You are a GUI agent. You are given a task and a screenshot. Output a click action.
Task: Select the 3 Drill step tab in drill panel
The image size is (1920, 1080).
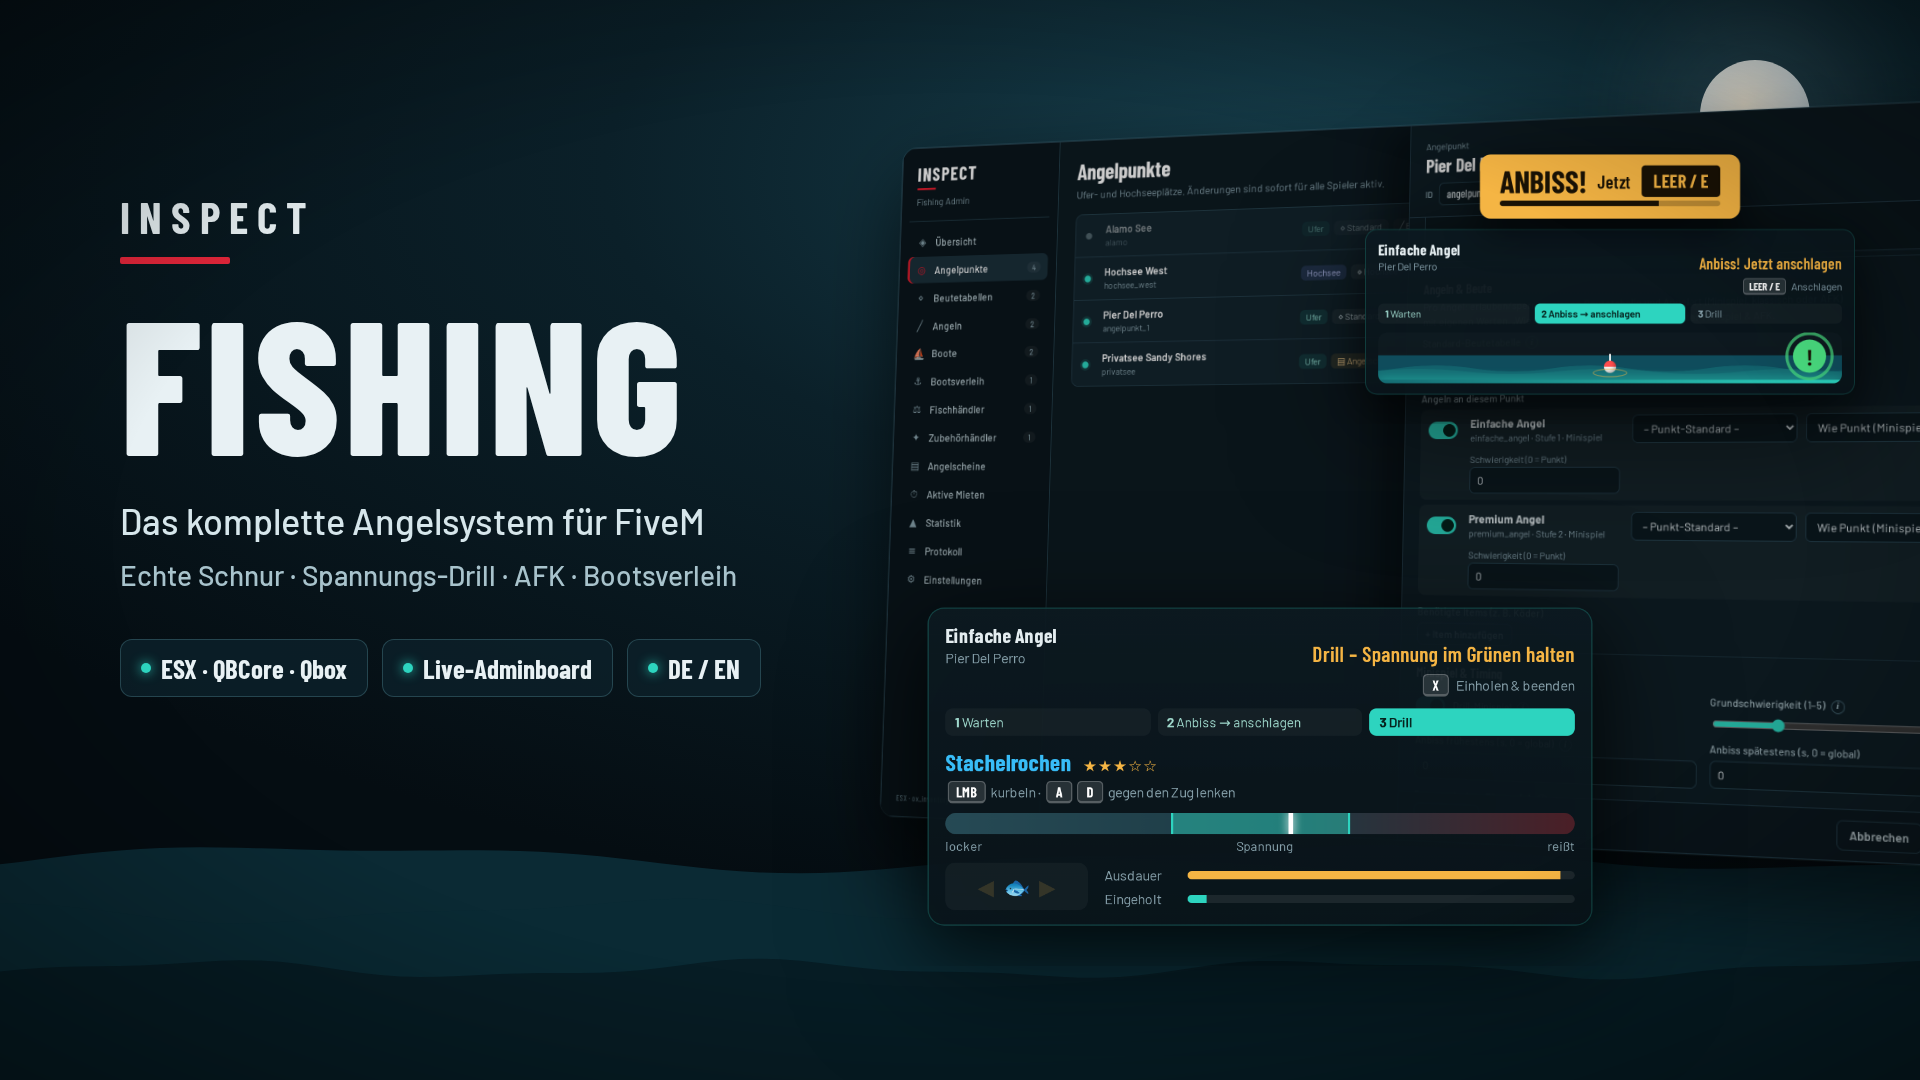coord(1471,722)
